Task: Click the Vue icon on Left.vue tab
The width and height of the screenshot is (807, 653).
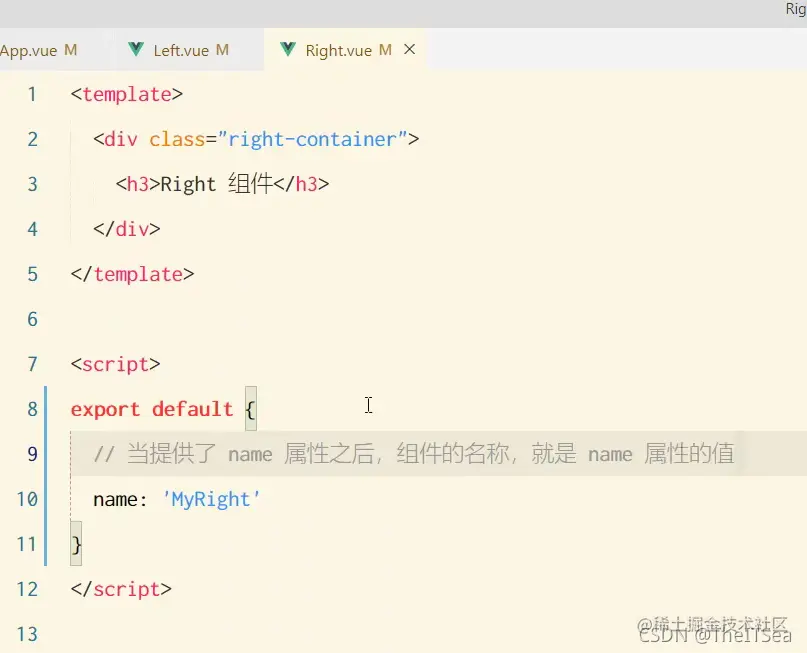Action: point(136,49)
